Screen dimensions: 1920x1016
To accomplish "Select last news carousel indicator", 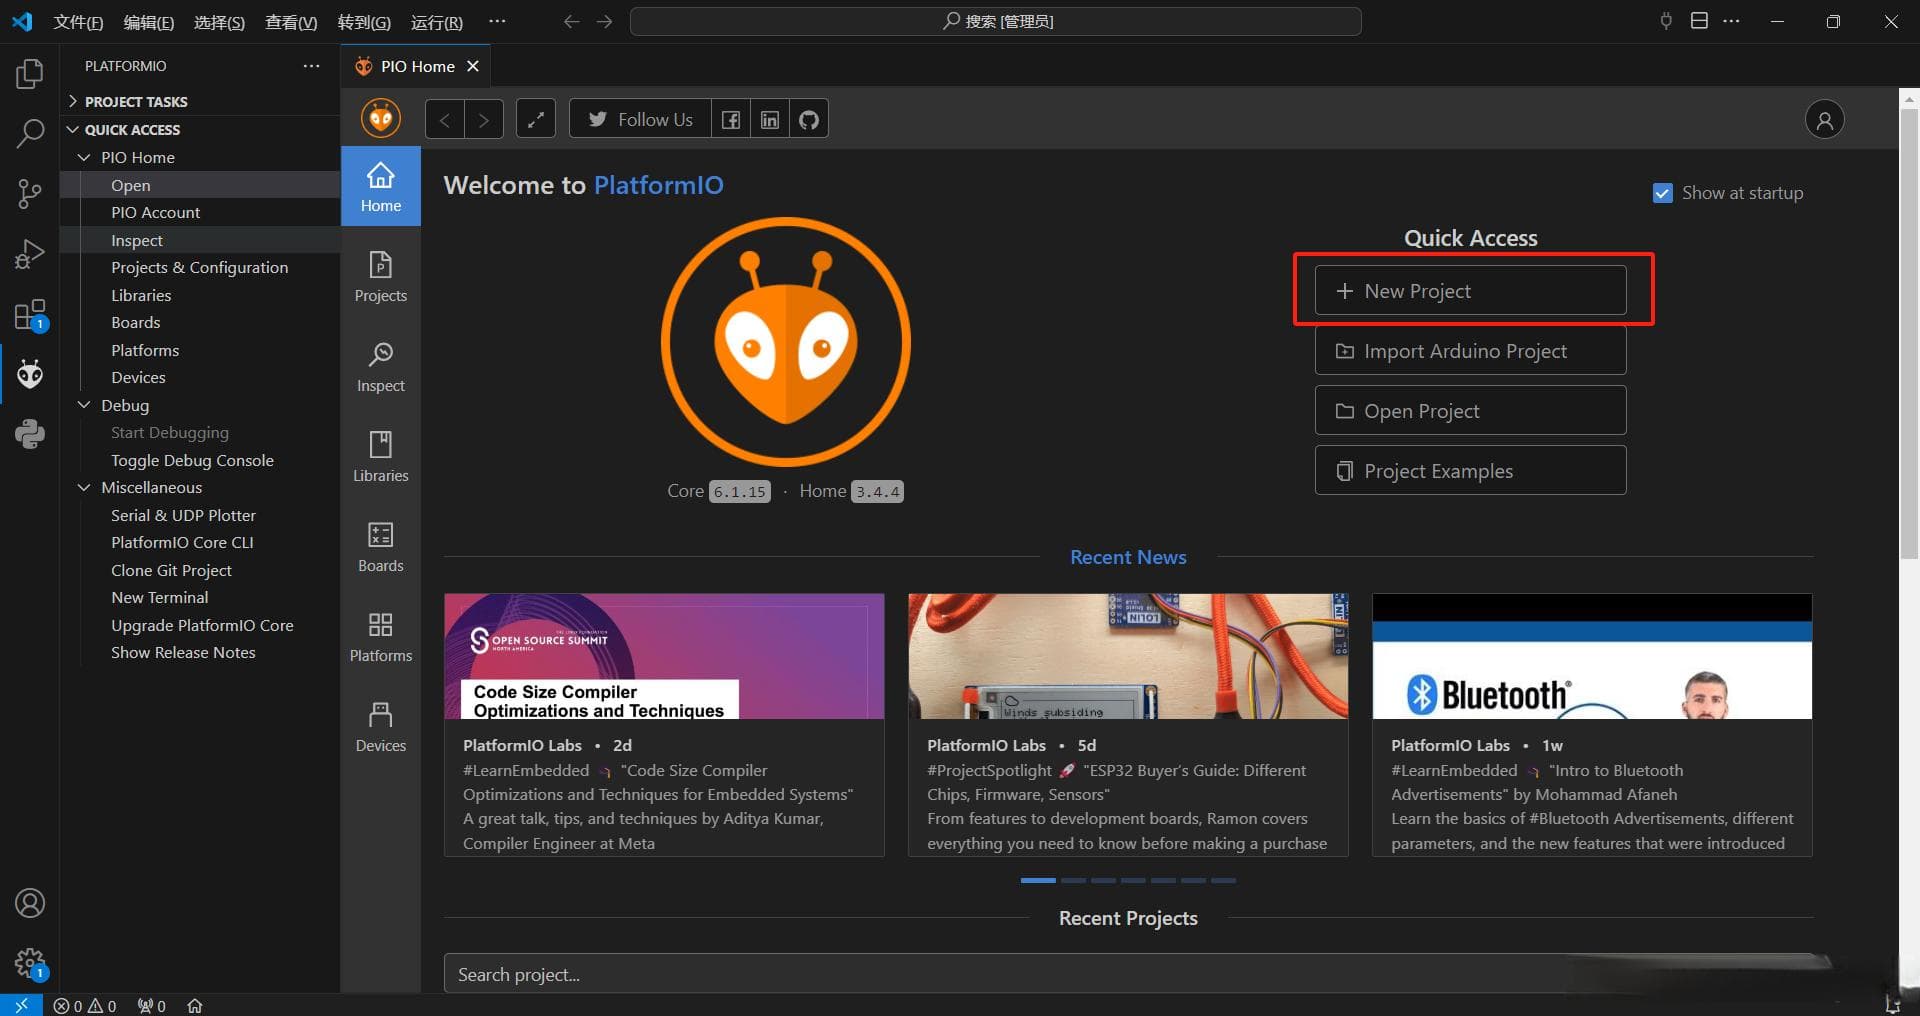I will click(x=1224, y=880).
